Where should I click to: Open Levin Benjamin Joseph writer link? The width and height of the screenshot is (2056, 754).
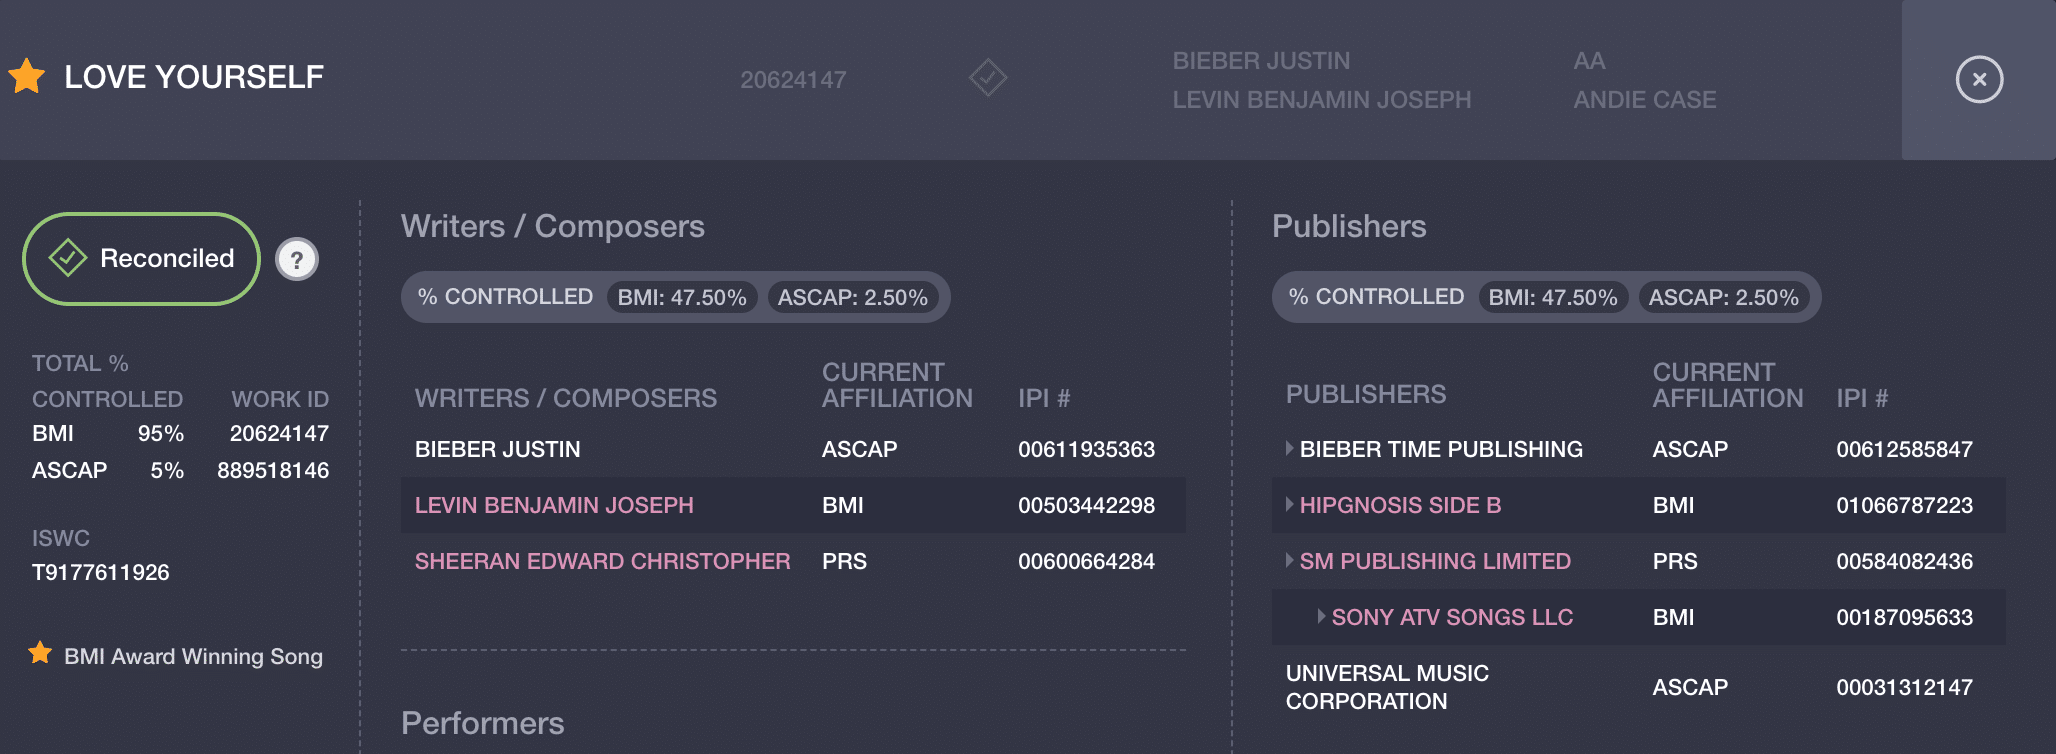554,505
